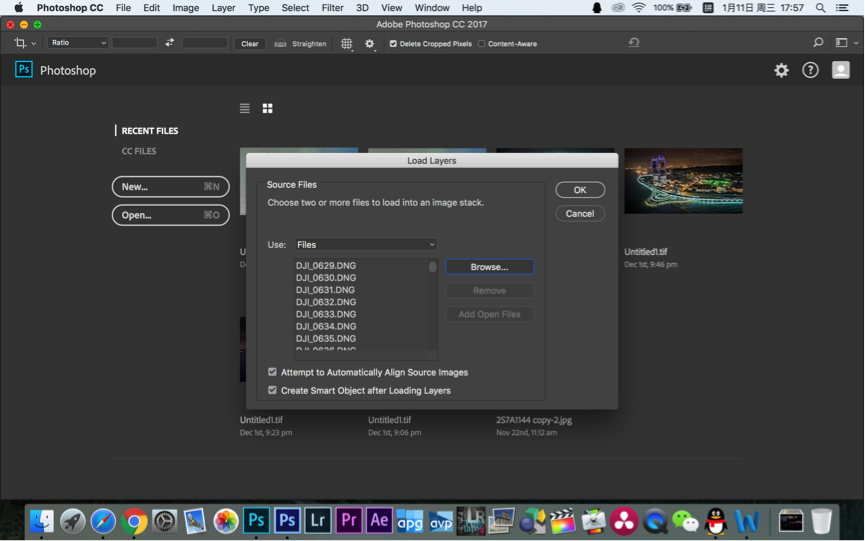Viewport: 865px width, 541px height.
Task: Open Launchpad rocket from the dock
Action: (73, 521)
